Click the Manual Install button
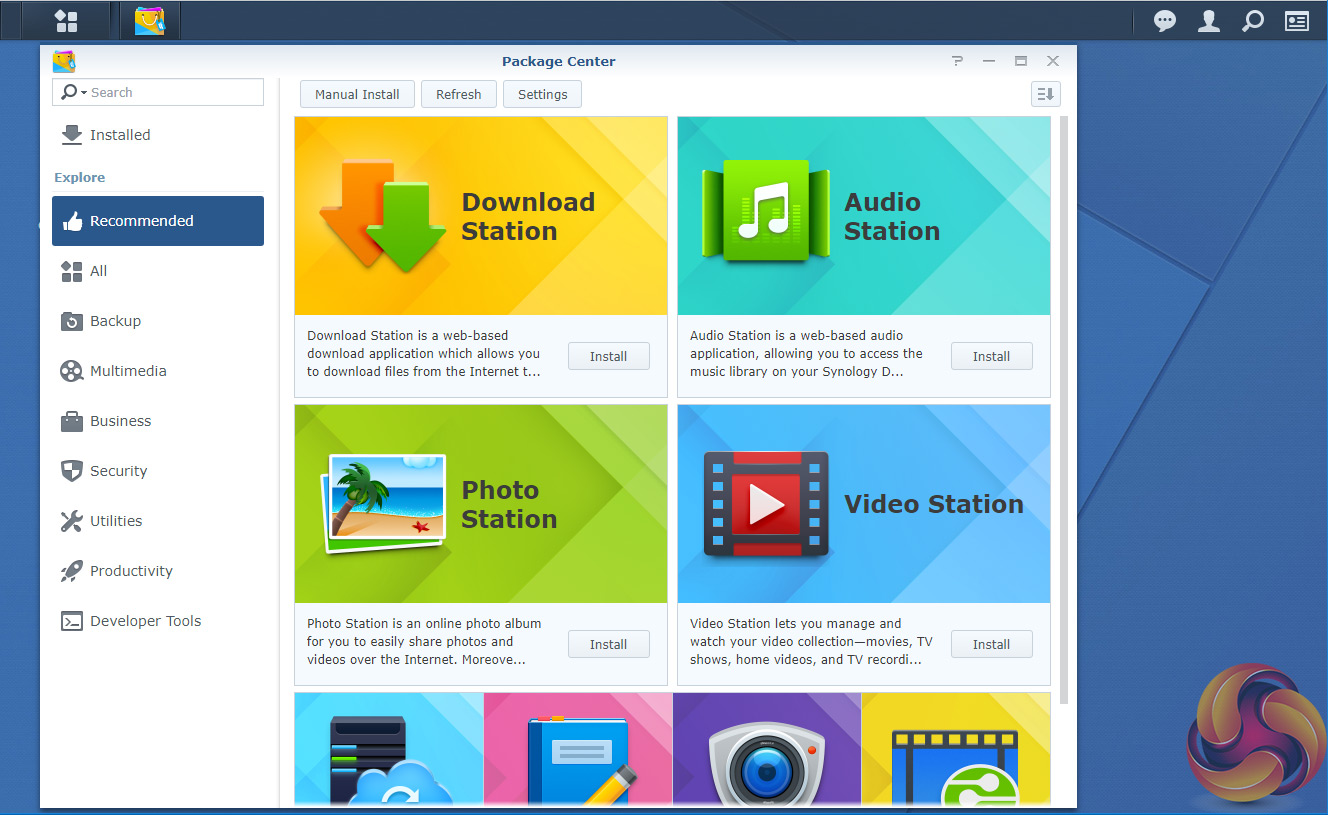This screenshot has width=1328, height=815. point(357,94)
